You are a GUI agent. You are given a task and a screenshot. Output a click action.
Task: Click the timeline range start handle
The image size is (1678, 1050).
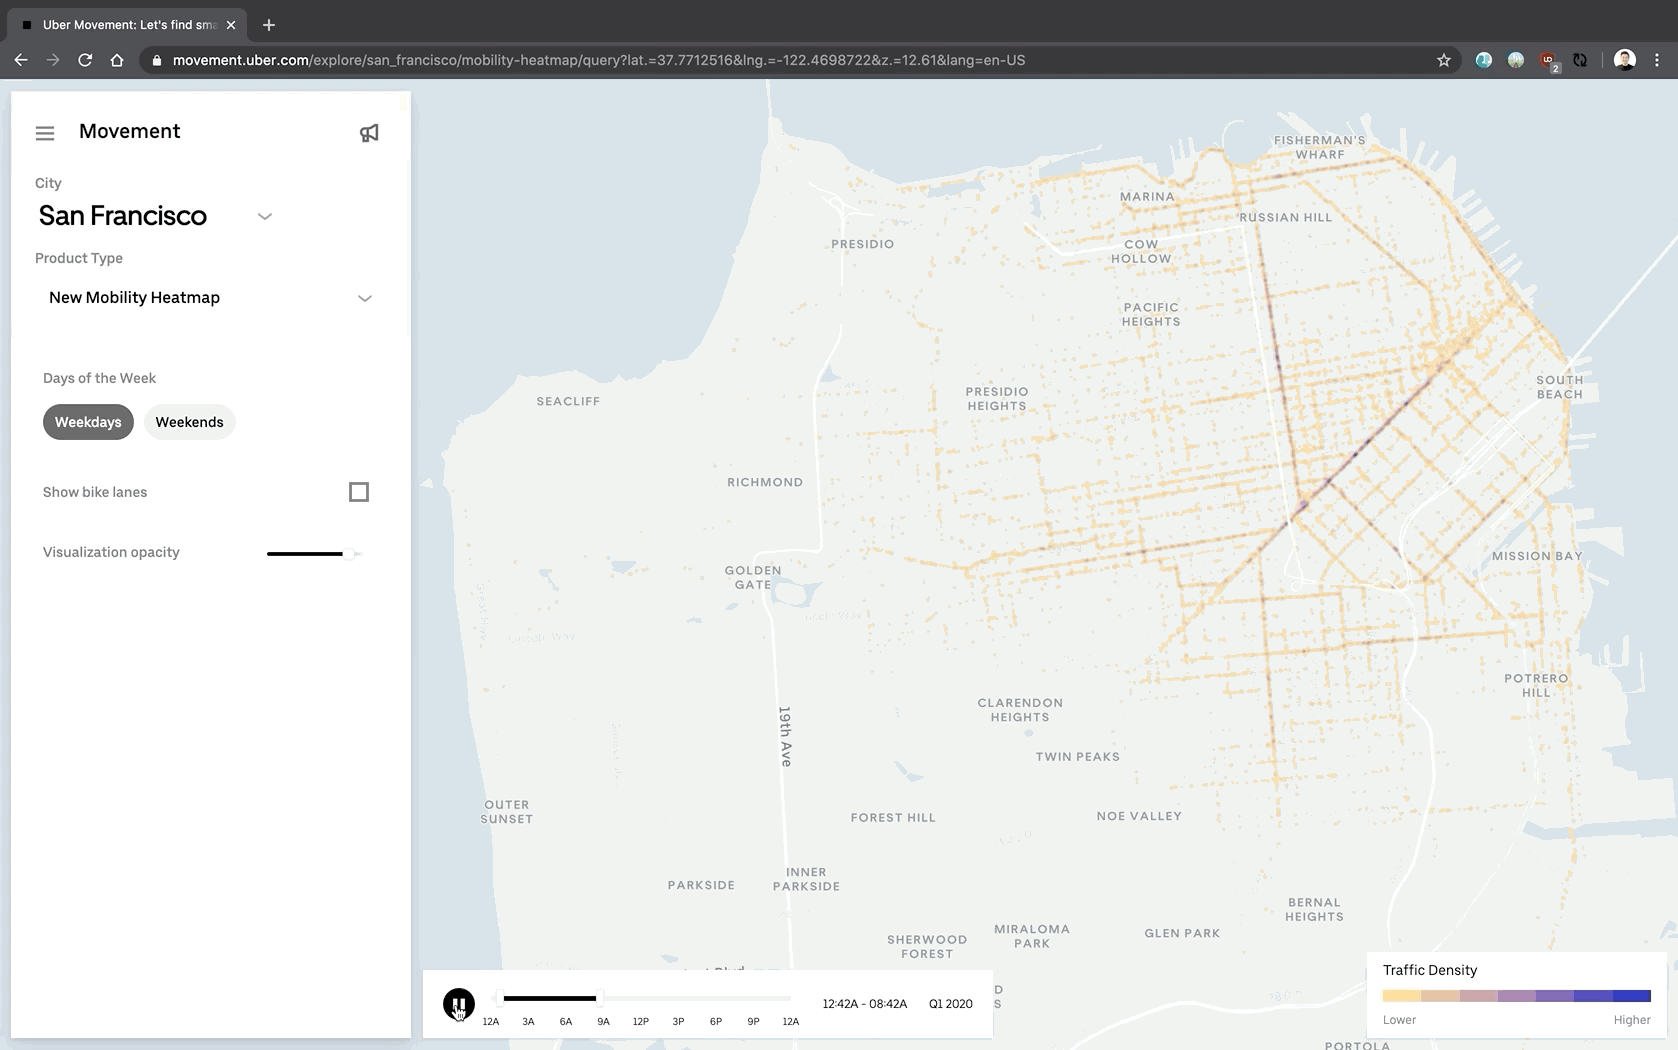(501, 998)
